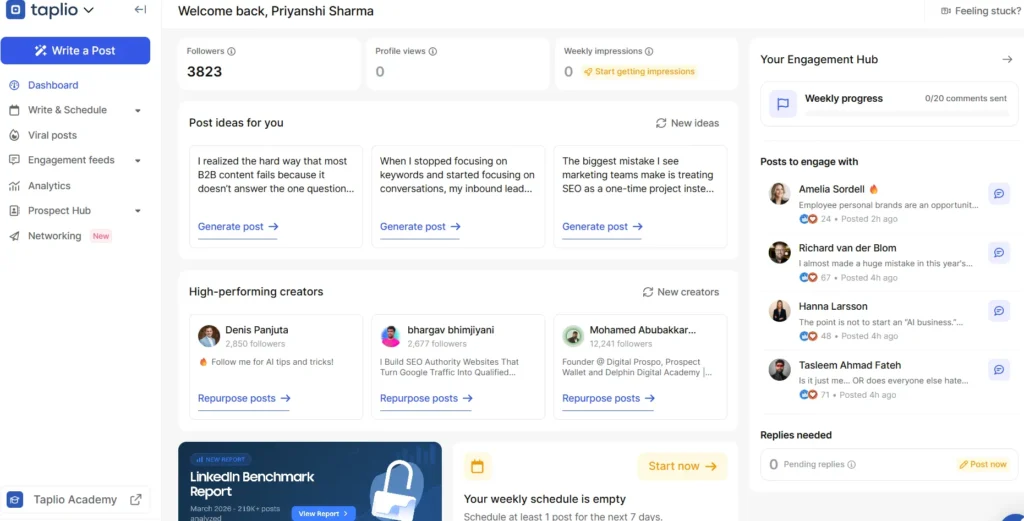Click the Dashboard sidebar icon
Screen dimensions: 1024x521
click(14, 85)
